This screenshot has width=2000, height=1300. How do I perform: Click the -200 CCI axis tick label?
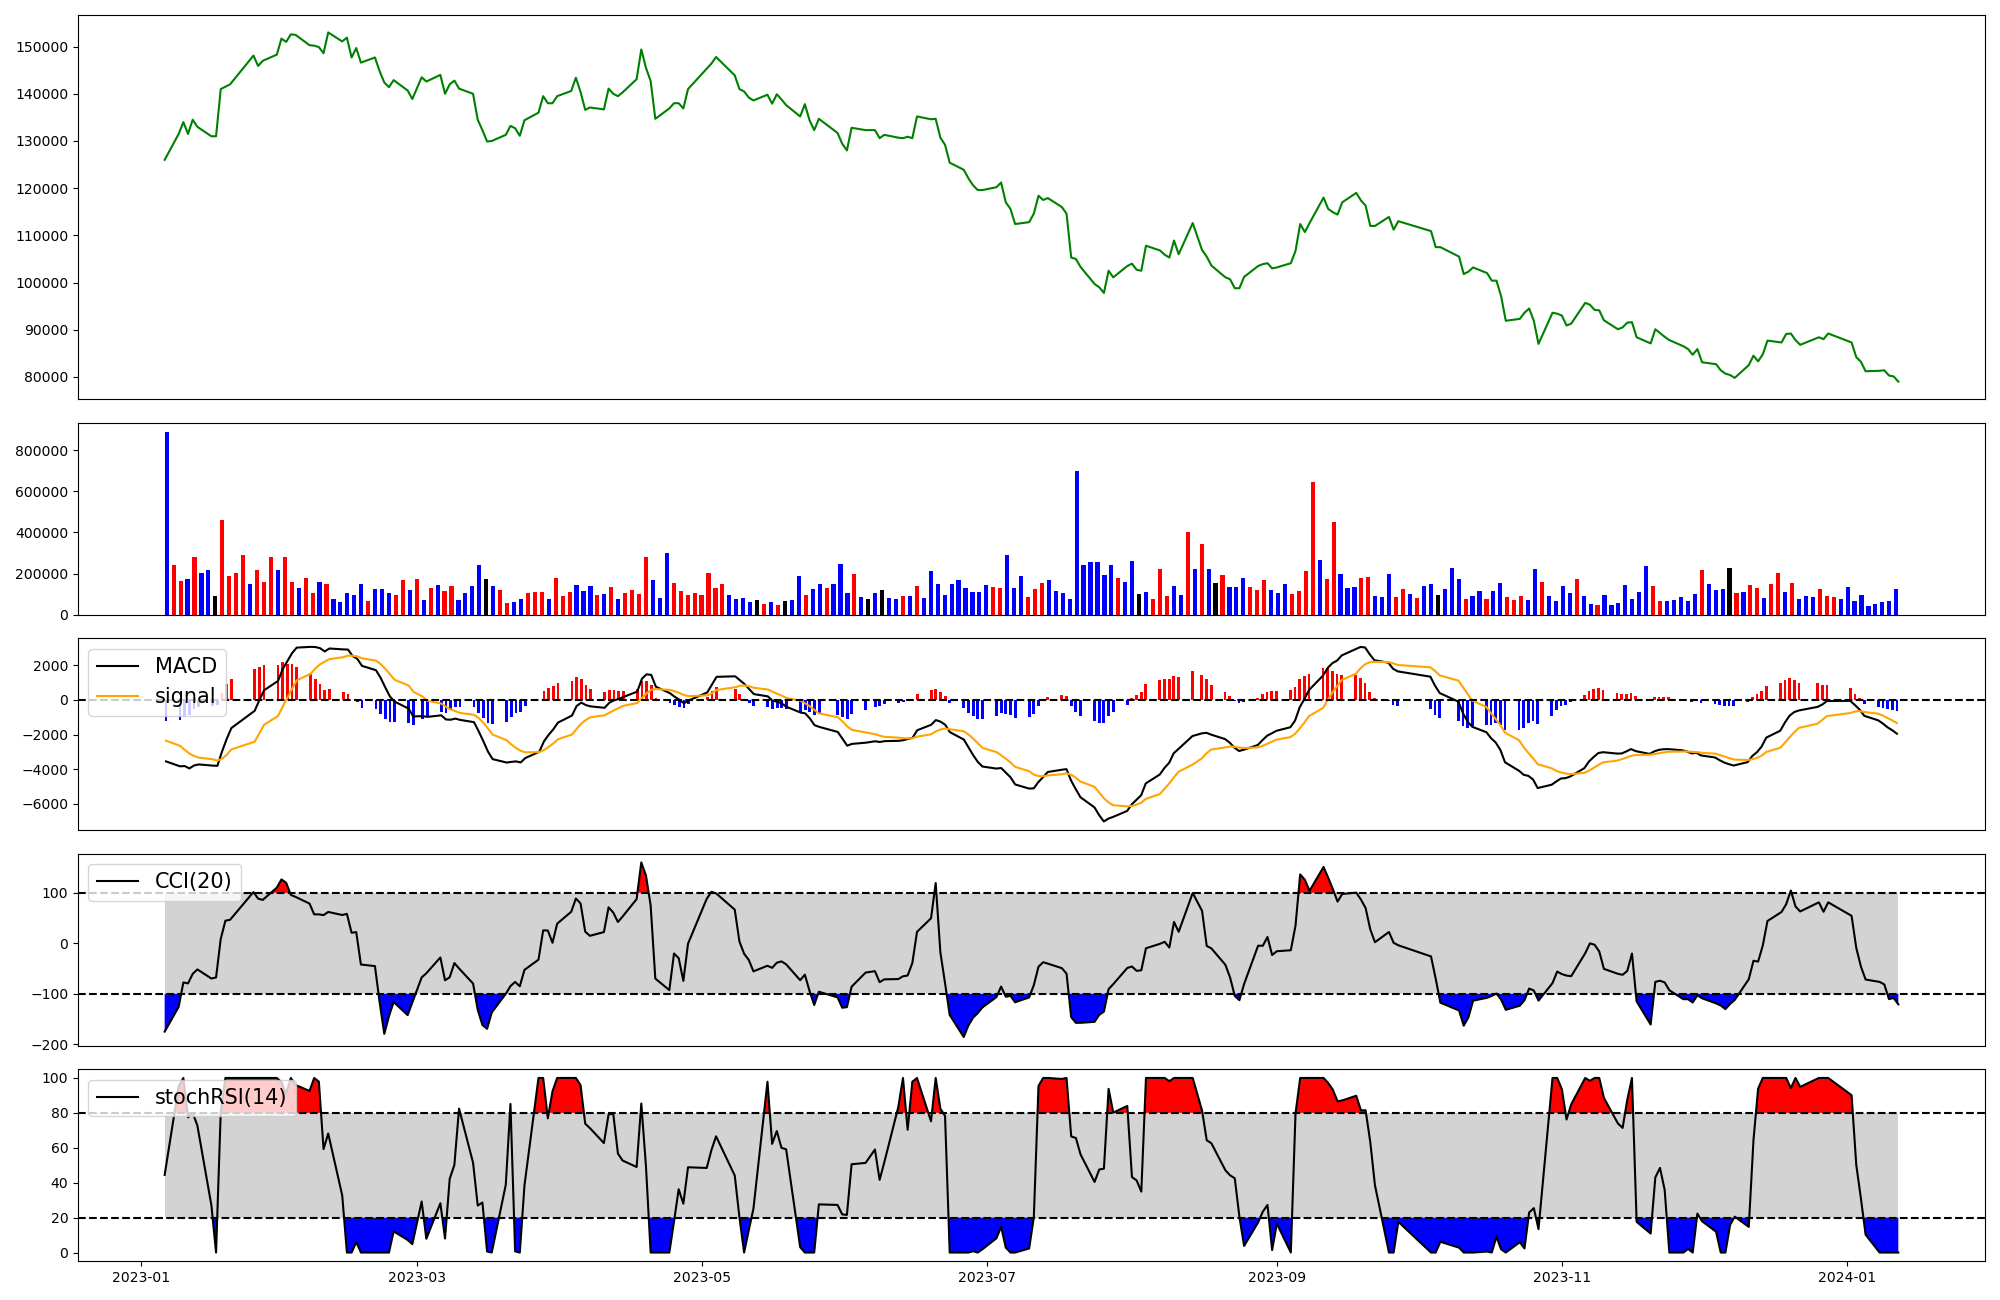[50, 1045]
